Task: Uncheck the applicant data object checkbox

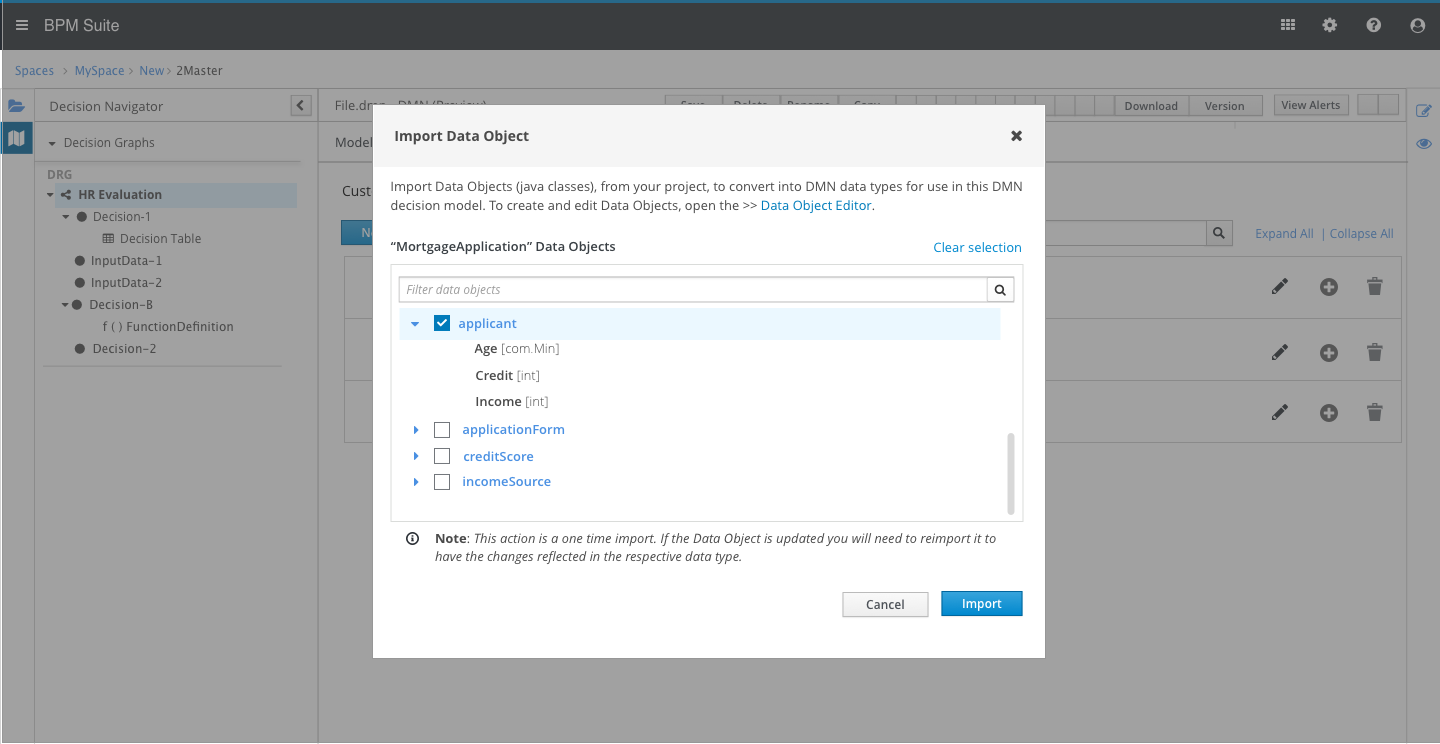Action: 442,323
